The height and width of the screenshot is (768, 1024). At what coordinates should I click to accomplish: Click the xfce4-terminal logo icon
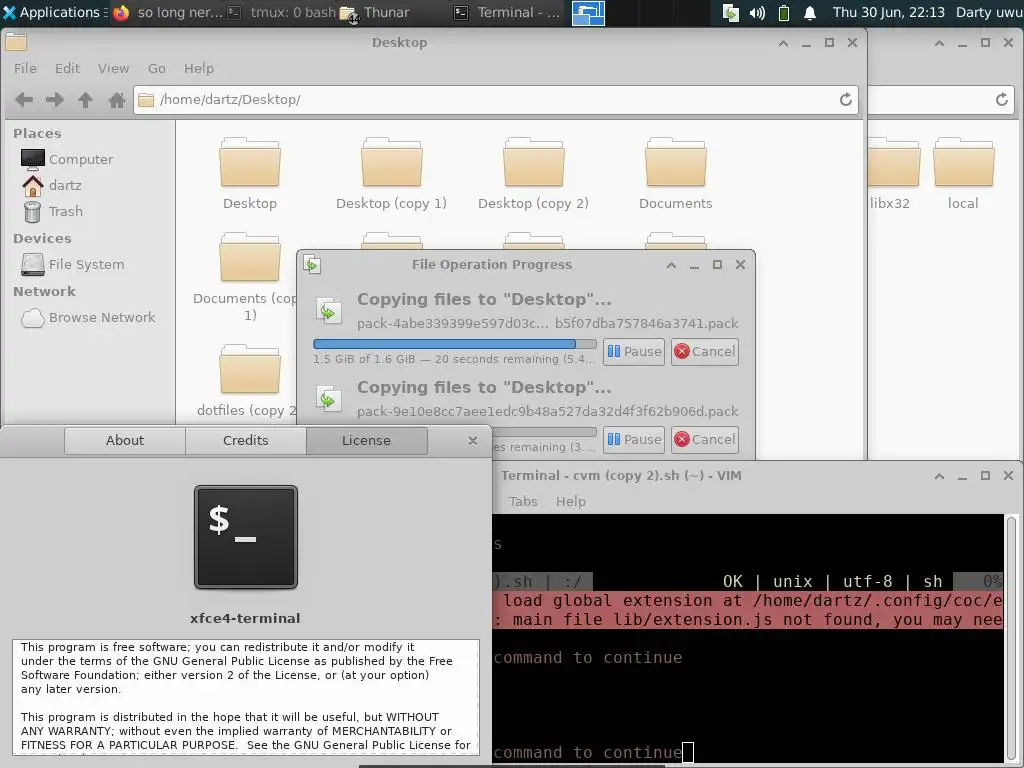[x=246, y=537]
